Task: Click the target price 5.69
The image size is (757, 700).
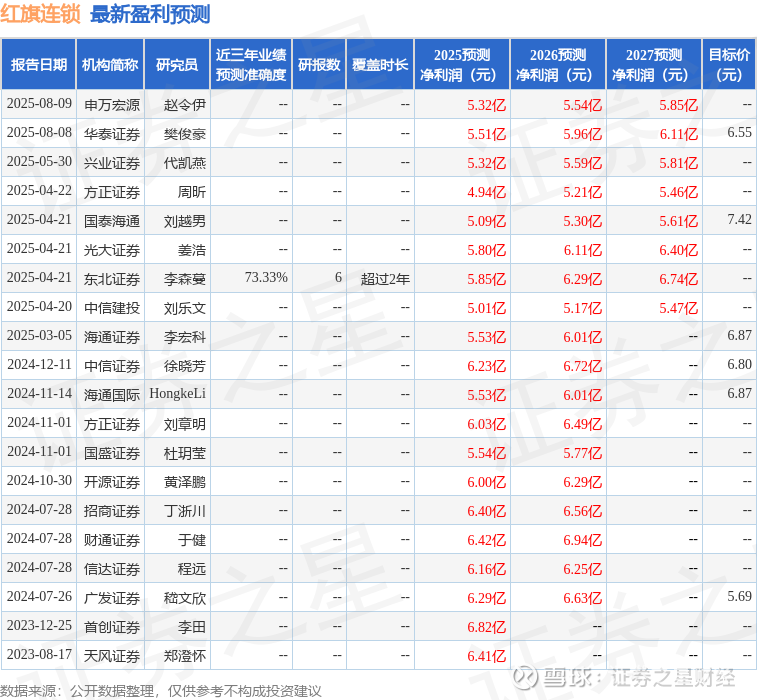Action: coord(740,596)
